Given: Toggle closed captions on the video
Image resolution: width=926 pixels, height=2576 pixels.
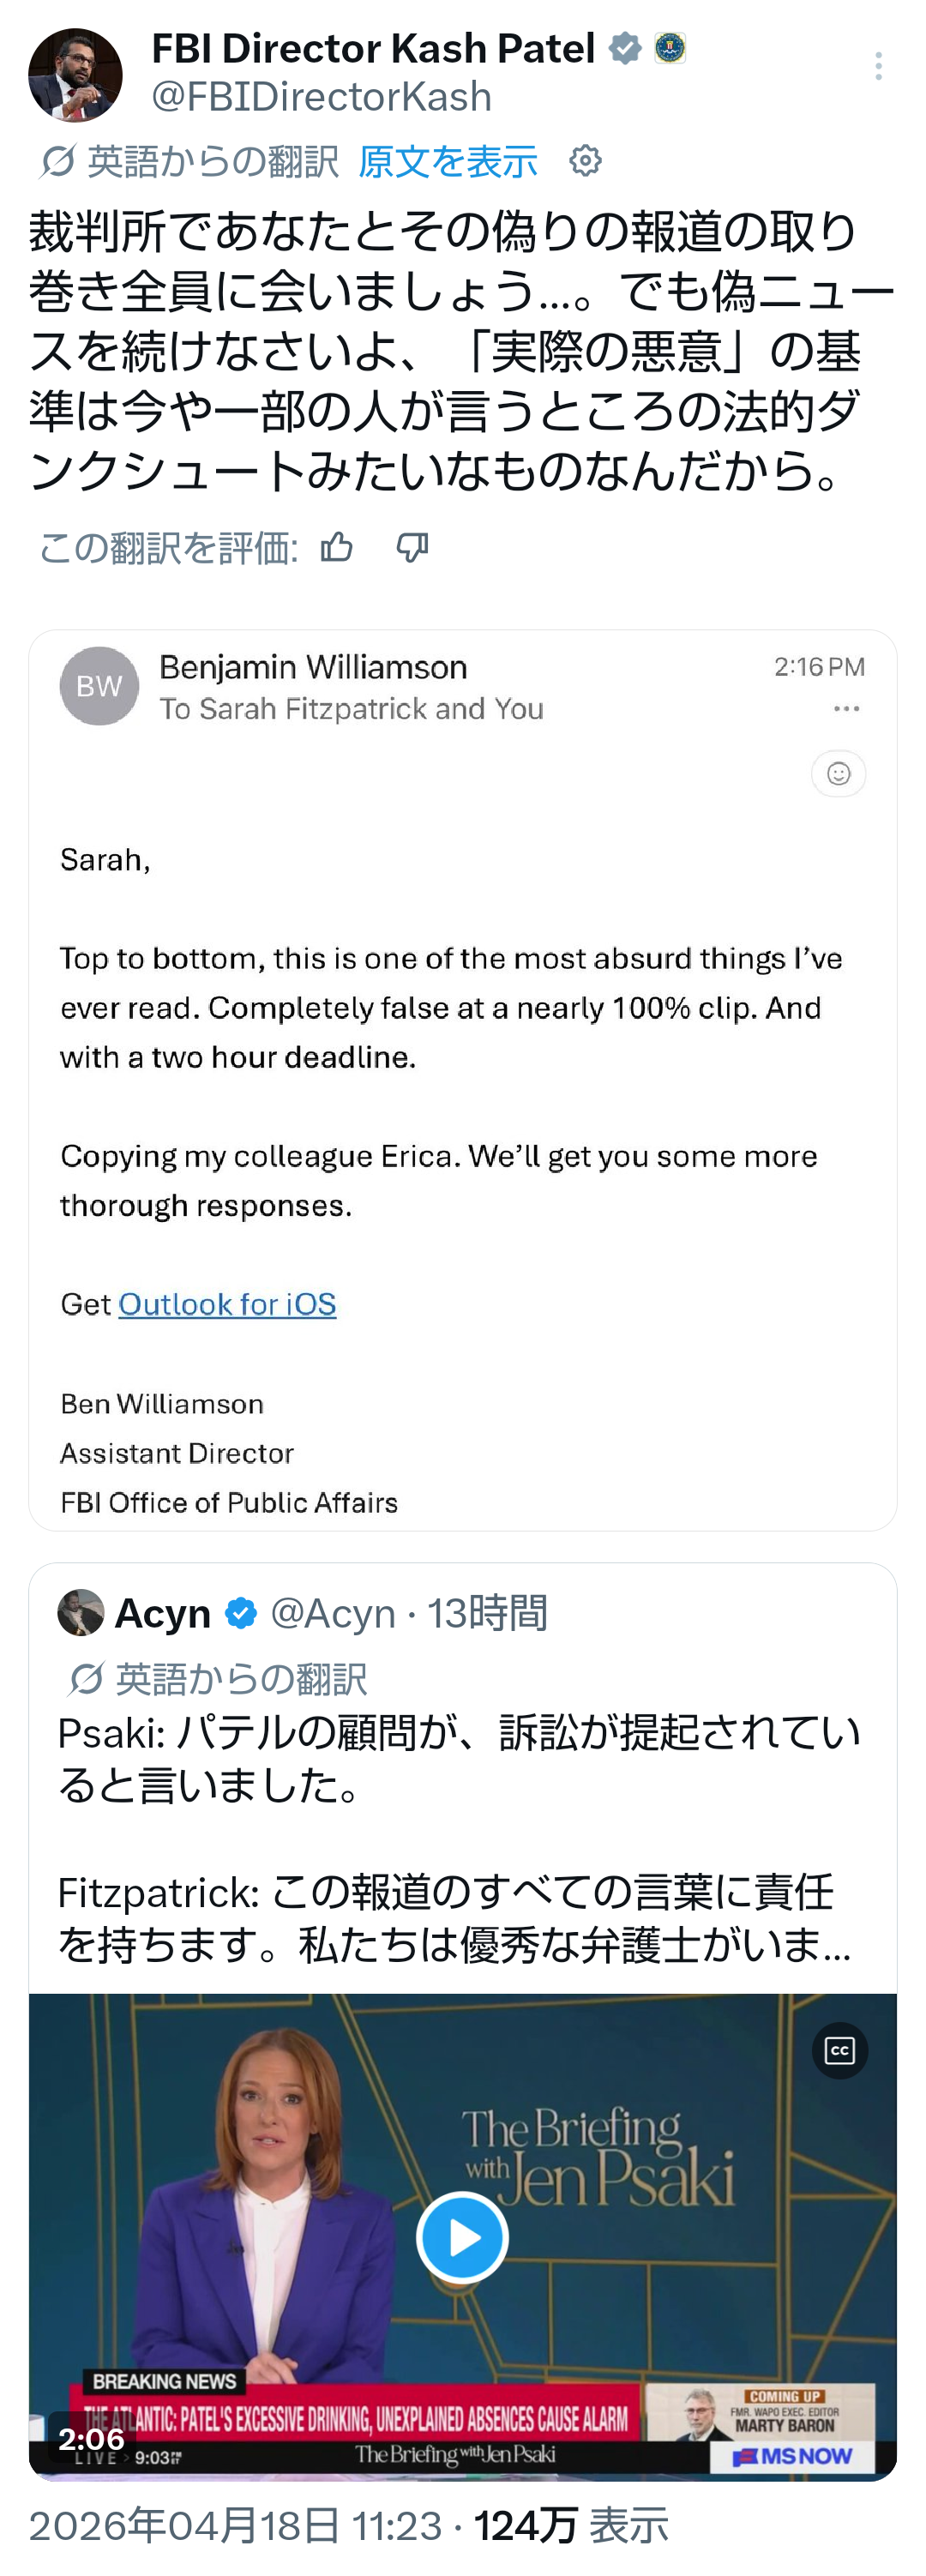Looking at the screenshot, I should (839, 2051).
